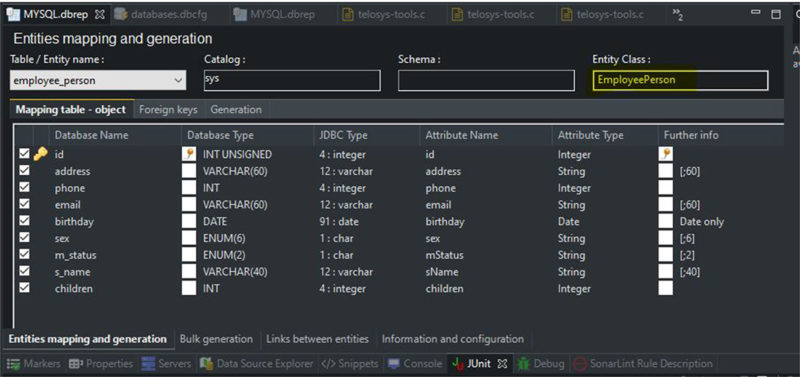Image resolution: width=800 pixels, height=377 pixels.
Task: Click the birthday database name cell
Action: point(74,221)
